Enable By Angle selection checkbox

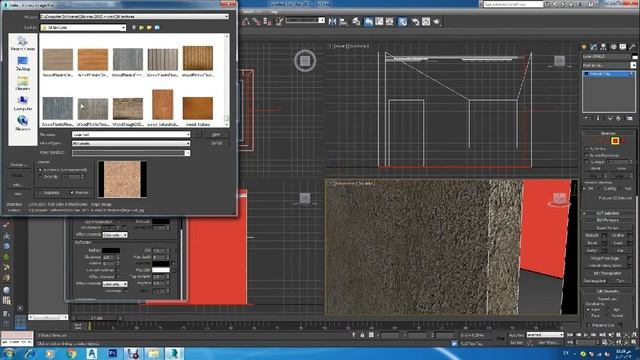pyautogui.click(x=587, y=162)
